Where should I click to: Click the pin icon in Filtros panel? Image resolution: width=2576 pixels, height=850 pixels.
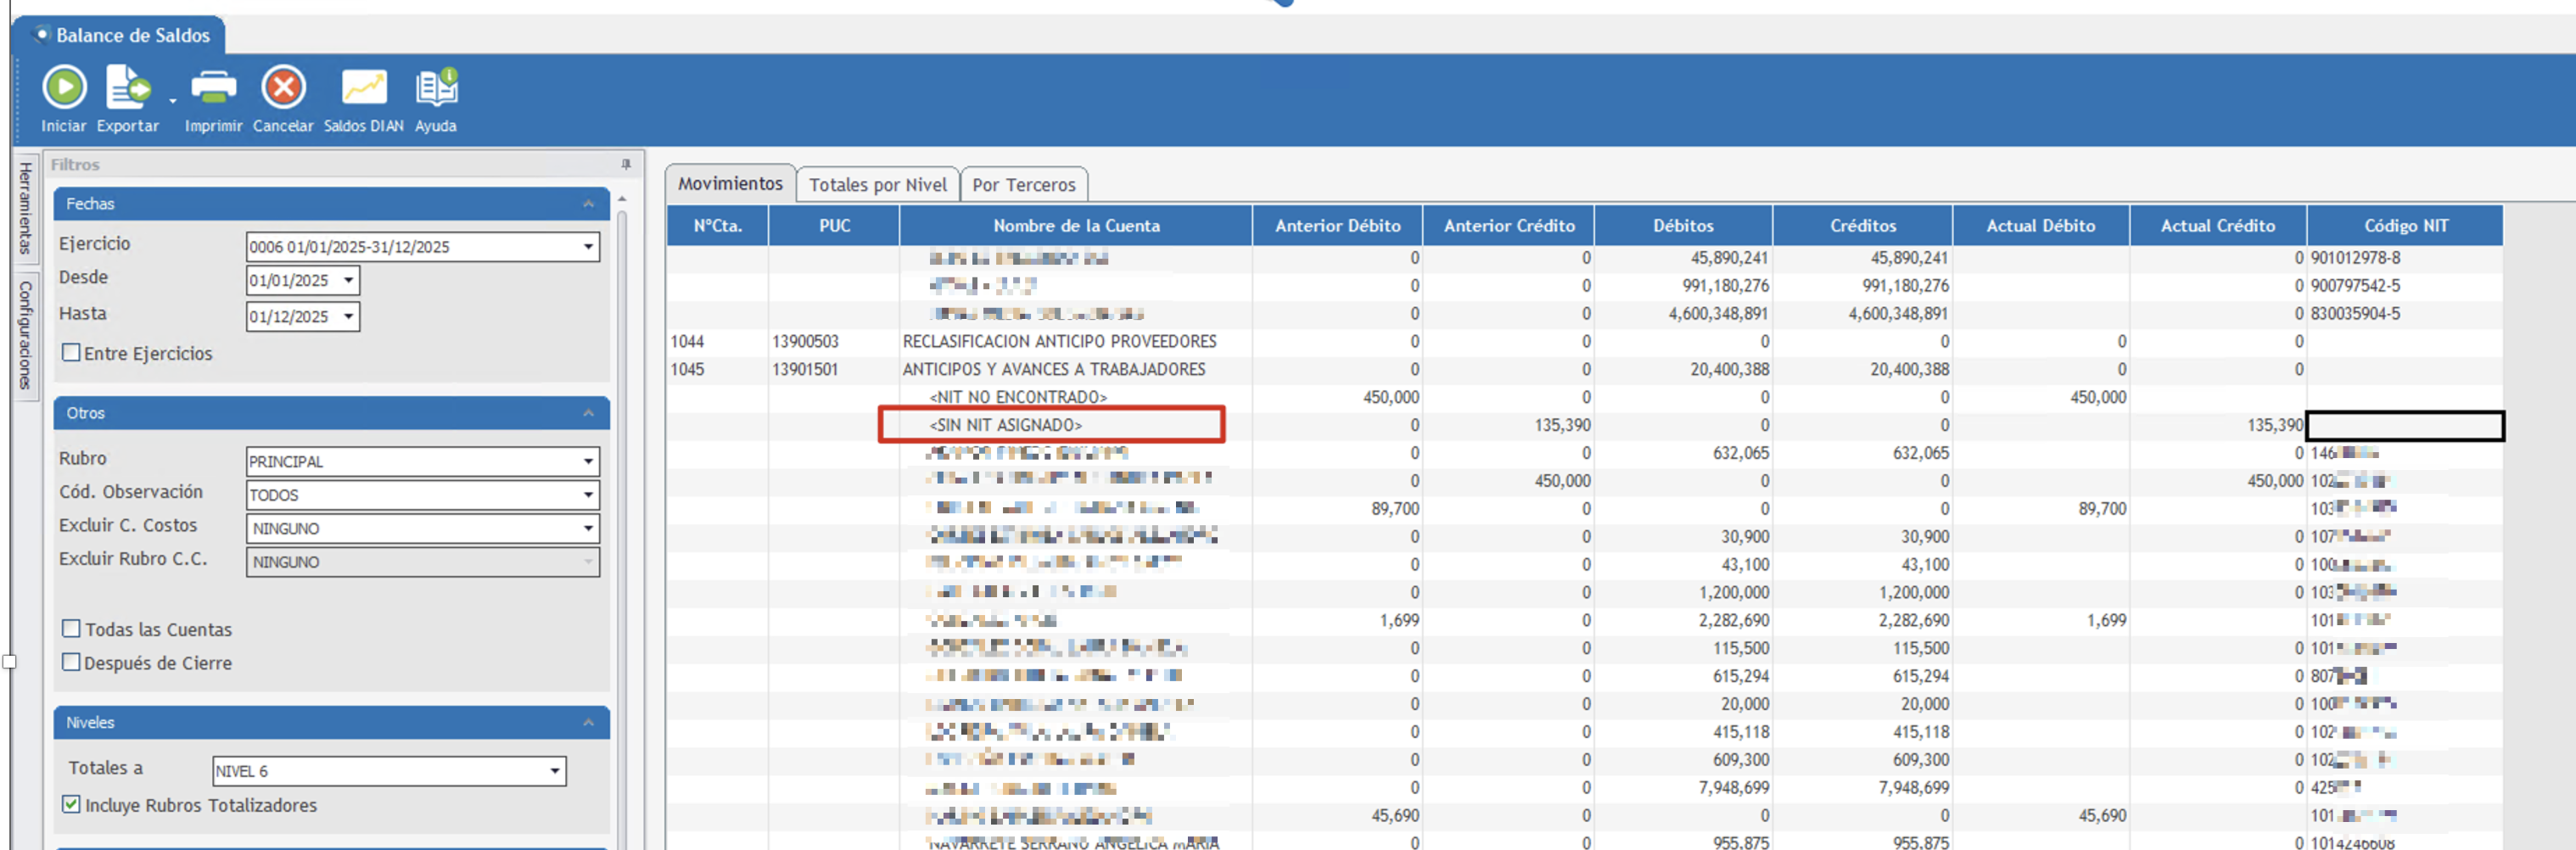(x=626, y=164)
